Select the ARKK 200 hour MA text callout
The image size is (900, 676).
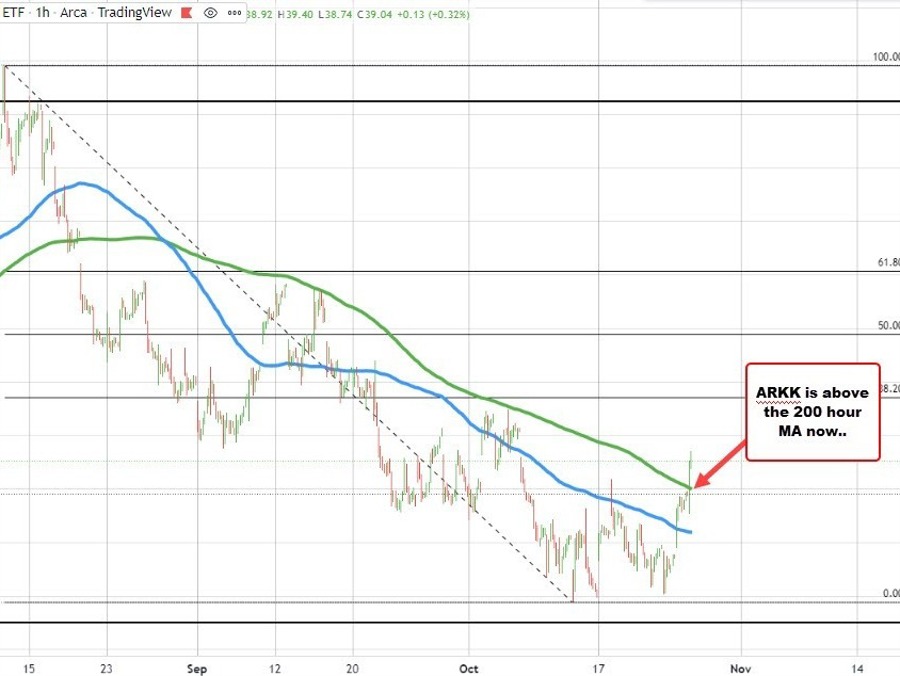812,411
